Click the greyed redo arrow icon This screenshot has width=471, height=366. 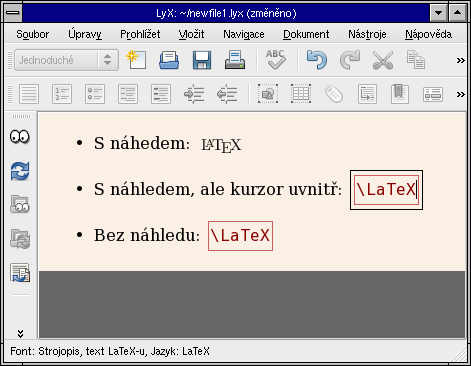[350, 60]
